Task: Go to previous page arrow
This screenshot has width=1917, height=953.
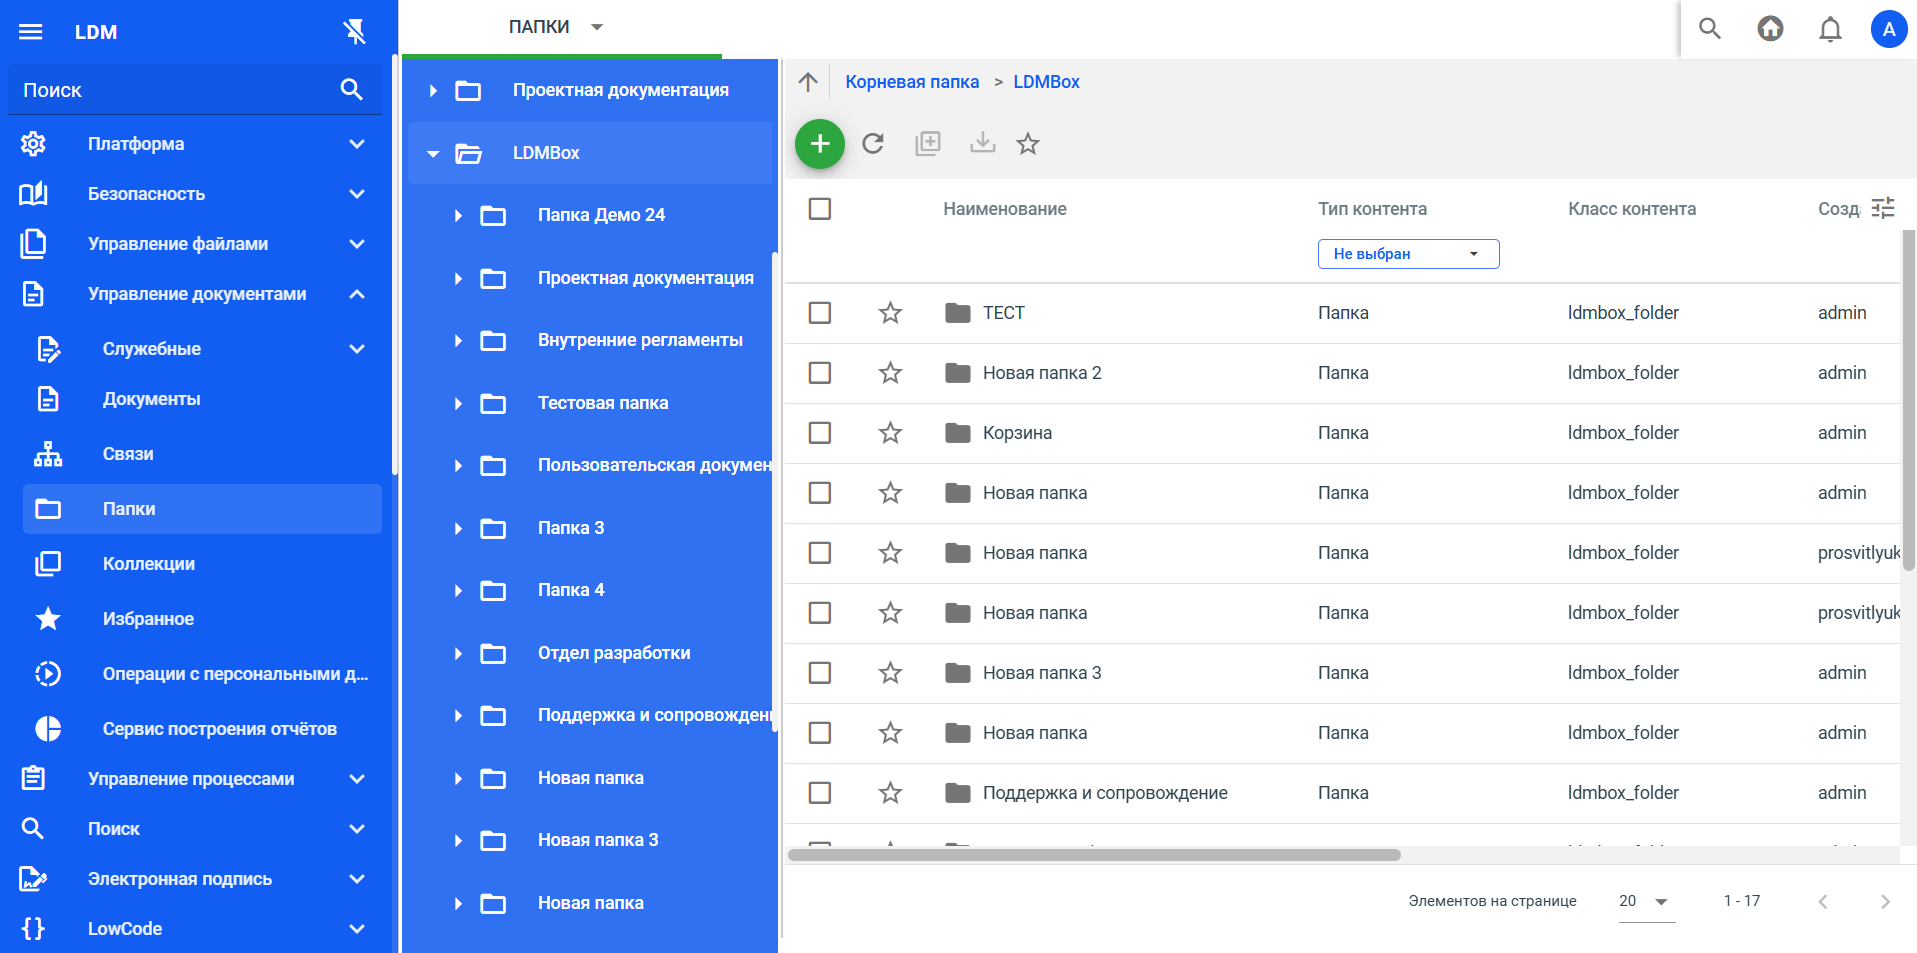Action: point(1823,901)
